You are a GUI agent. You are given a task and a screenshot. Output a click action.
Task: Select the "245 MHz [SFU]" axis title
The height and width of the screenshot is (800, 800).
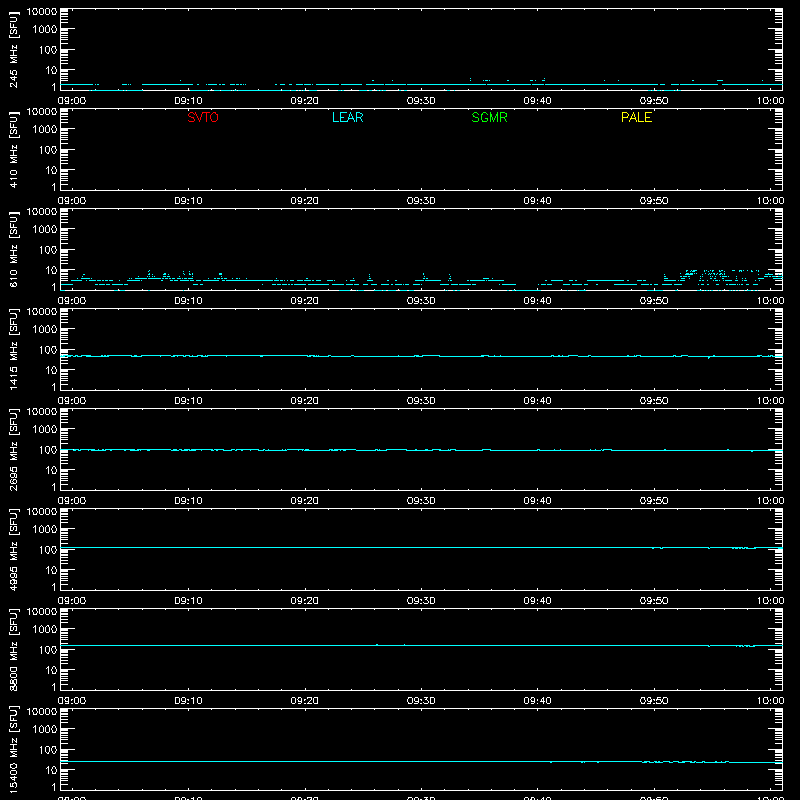pyautogui.click(x=14, y=49)
